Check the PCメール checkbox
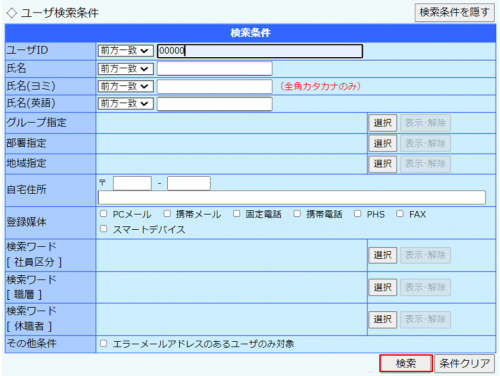The height and width of the screenshot is (376, 500). [104, 213]
